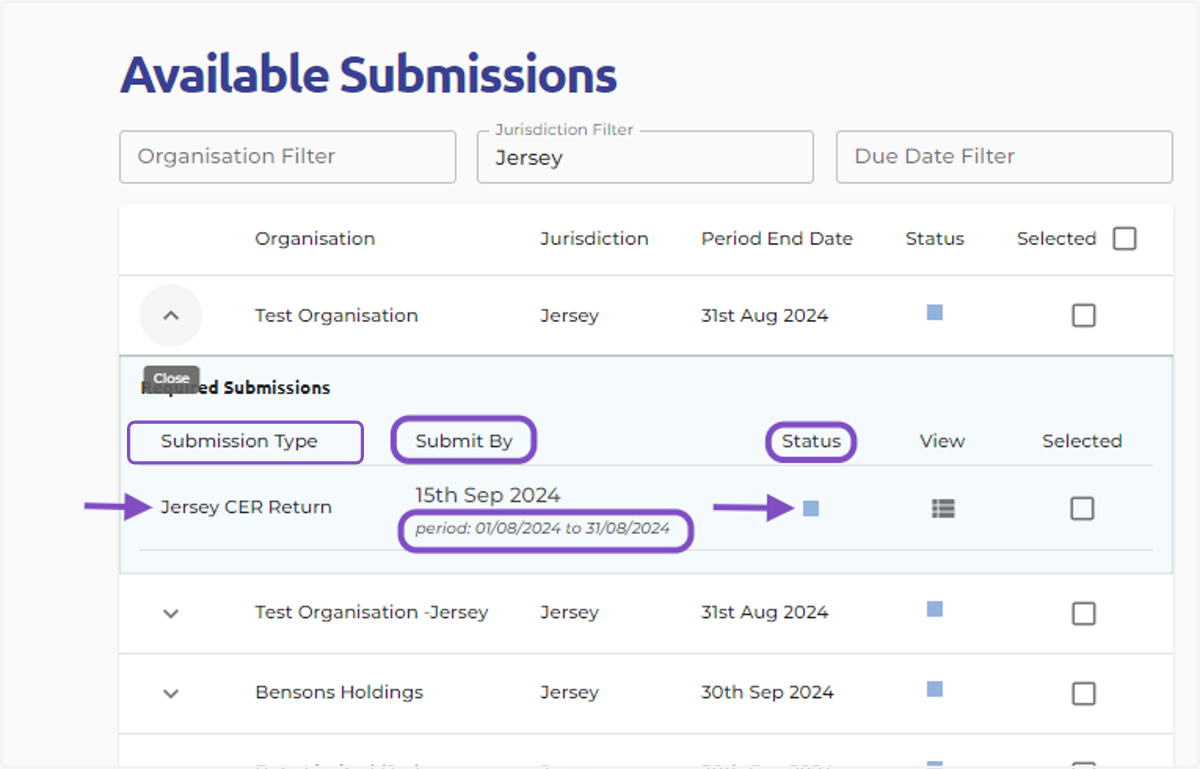Collapse the Test Organisation row
This screenshot has height=769, width=1200.
171,315
